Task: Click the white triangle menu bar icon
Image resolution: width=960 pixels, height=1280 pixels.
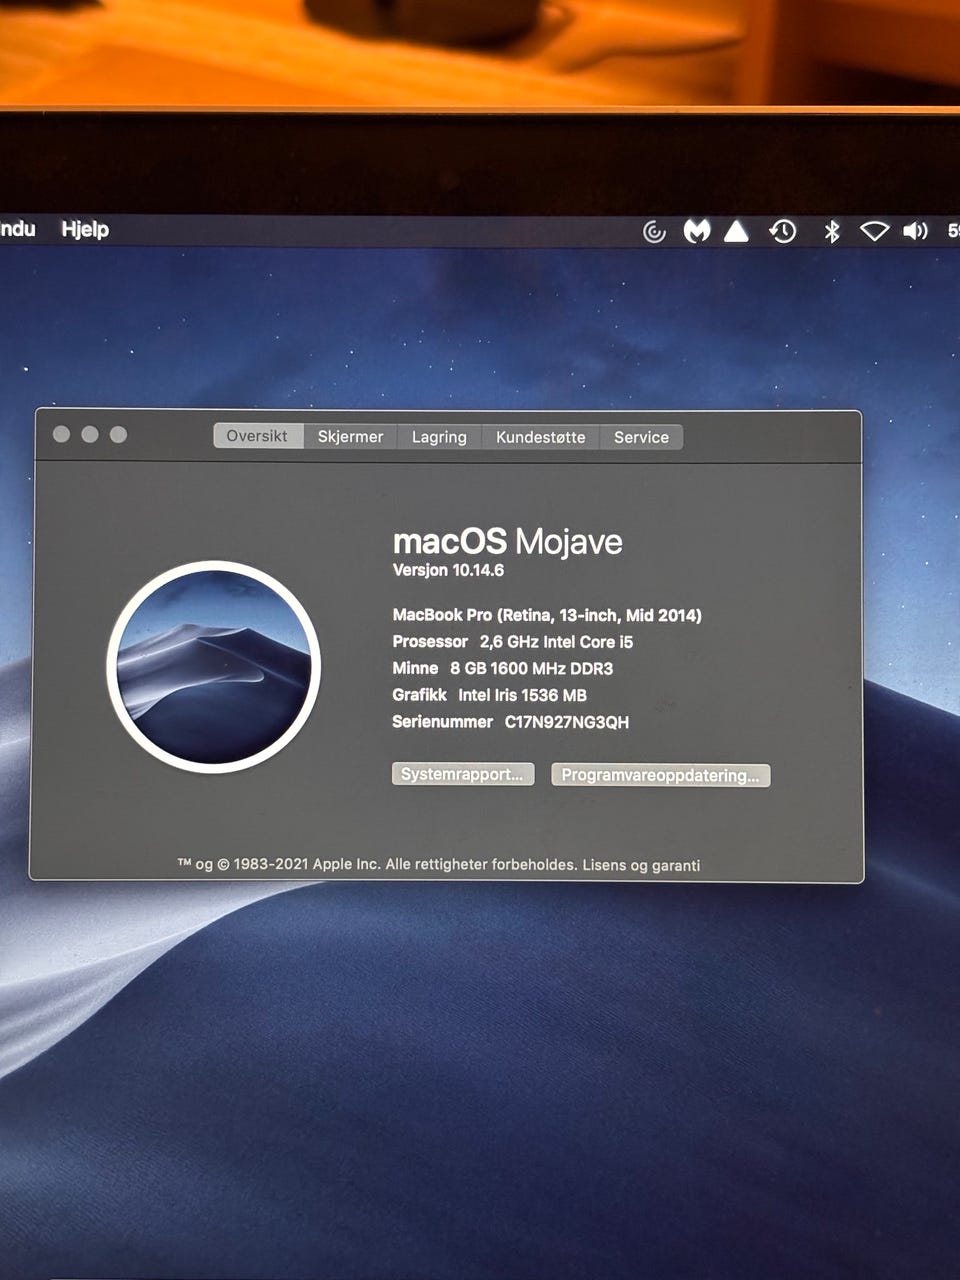Action: click(x=736, y=231)
